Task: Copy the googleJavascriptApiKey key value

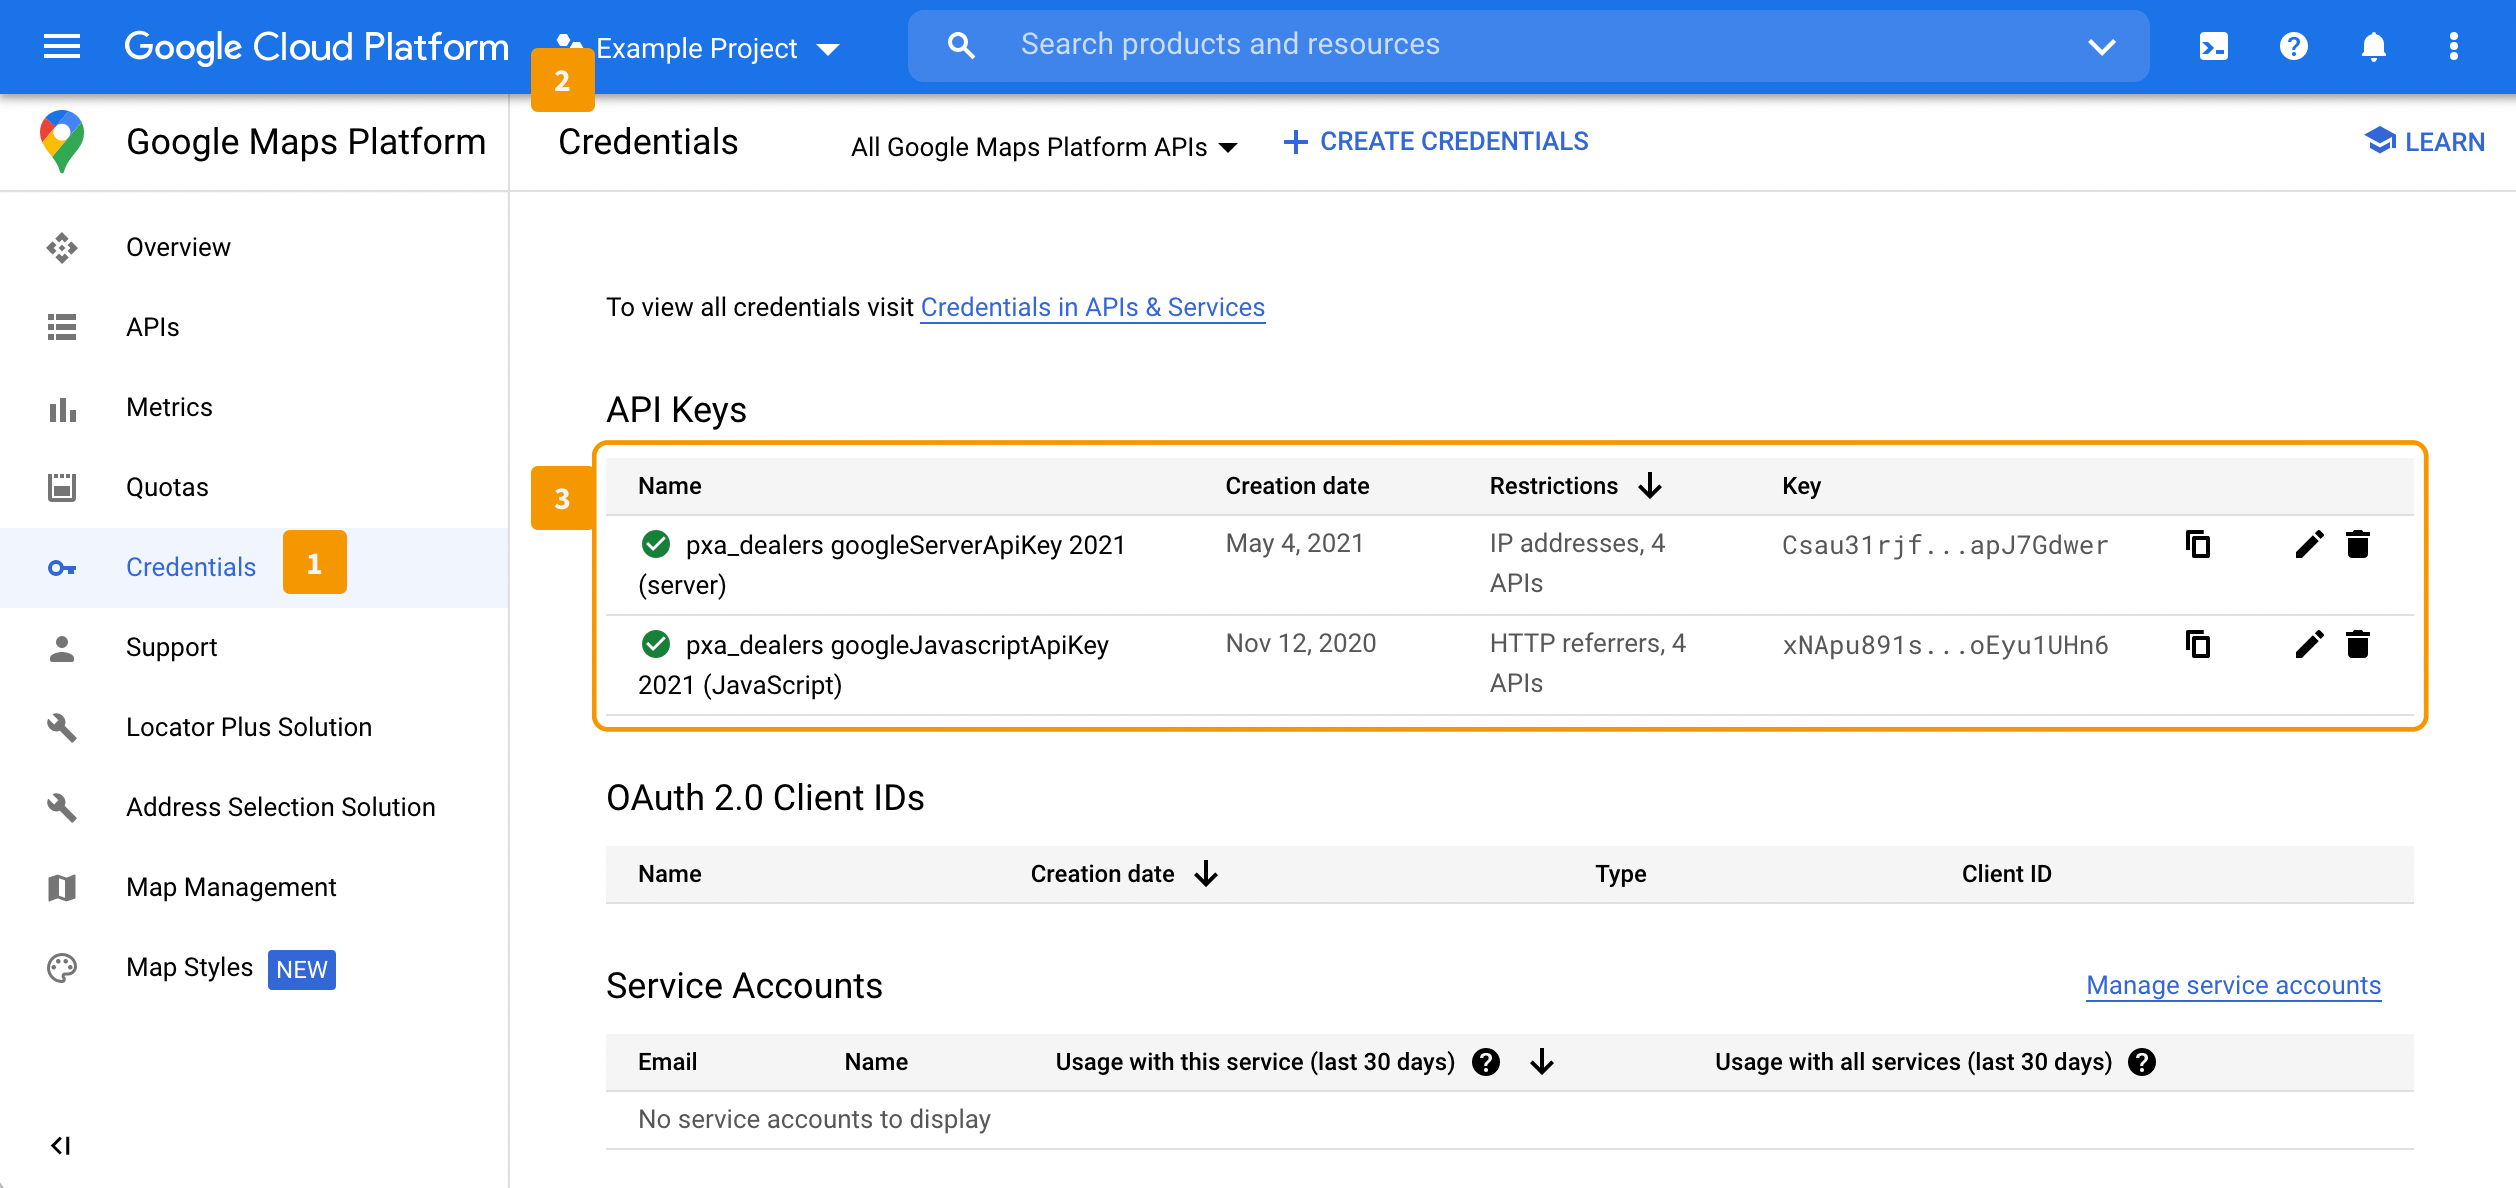Action: [2197, 644]
